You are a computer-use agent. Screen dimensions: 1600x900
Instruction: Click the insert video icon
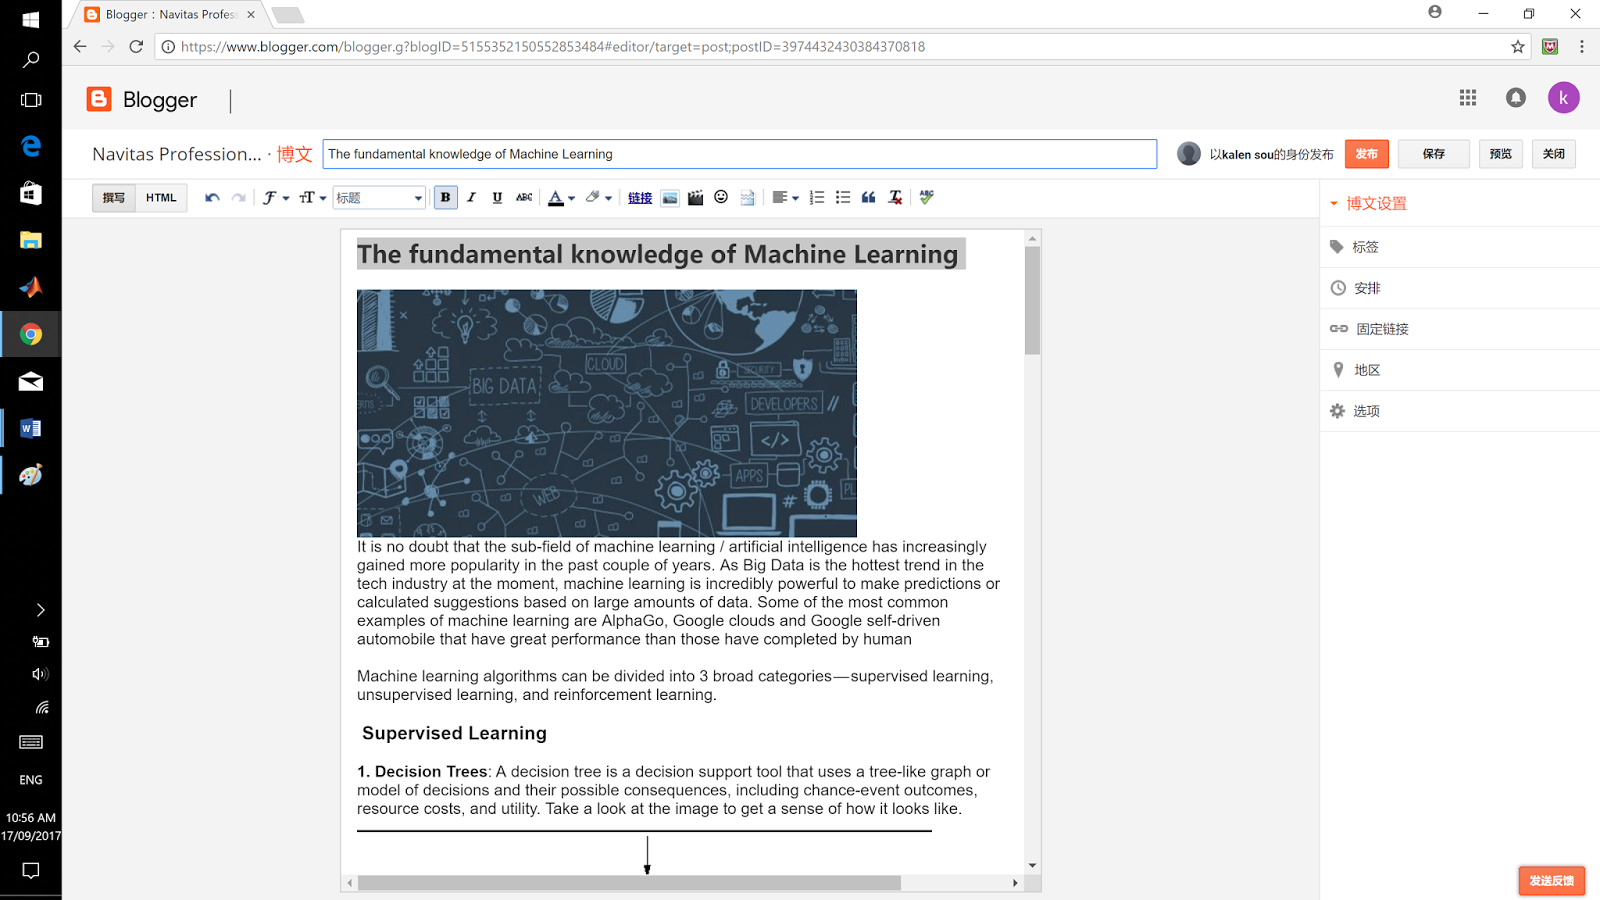point(695,197)
